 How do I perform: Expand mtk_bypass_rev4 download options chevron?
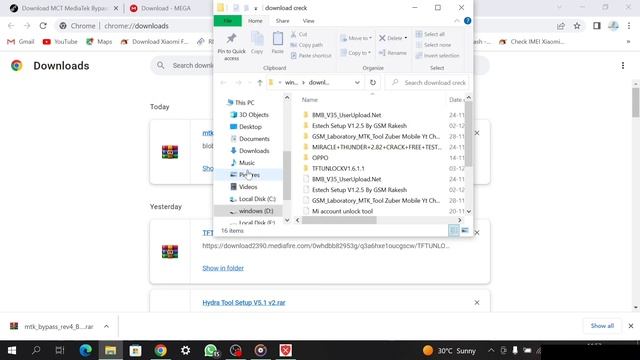106,327
